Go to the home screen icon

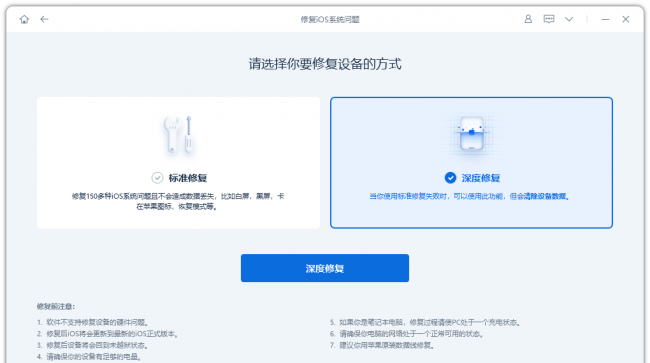point(24,19)
